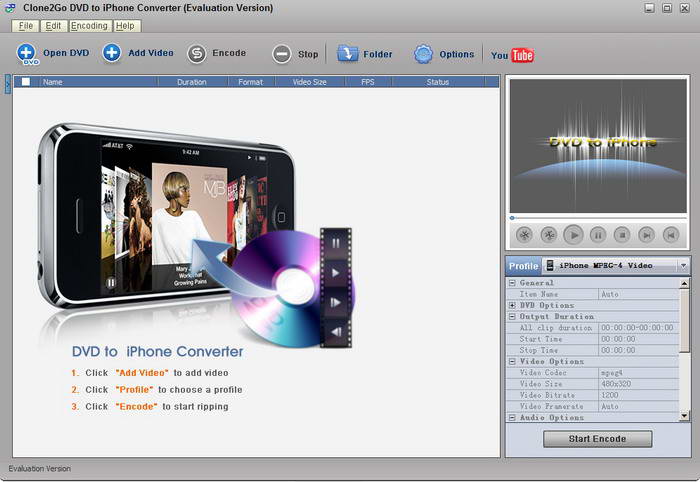The width and height of the screenshot is (700, 482).
Task: Click the side panel handle beside the Name column
Action: 7,84
